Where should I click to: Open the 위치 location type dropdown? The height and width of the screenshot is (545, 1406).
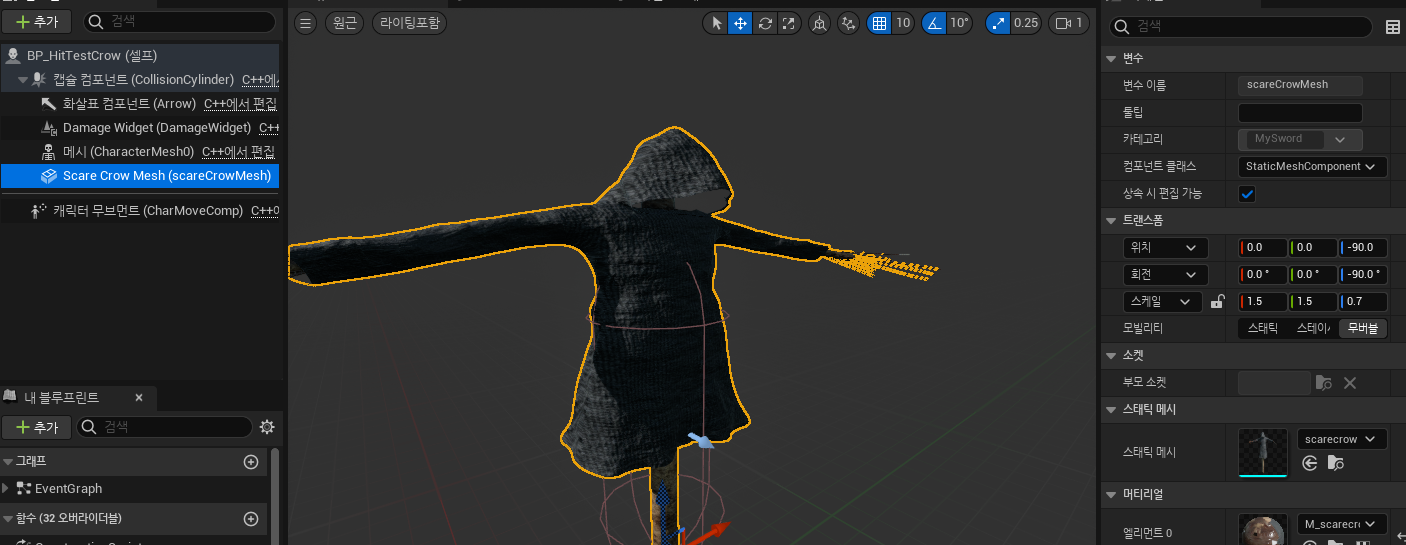(x=1165, y=247)
